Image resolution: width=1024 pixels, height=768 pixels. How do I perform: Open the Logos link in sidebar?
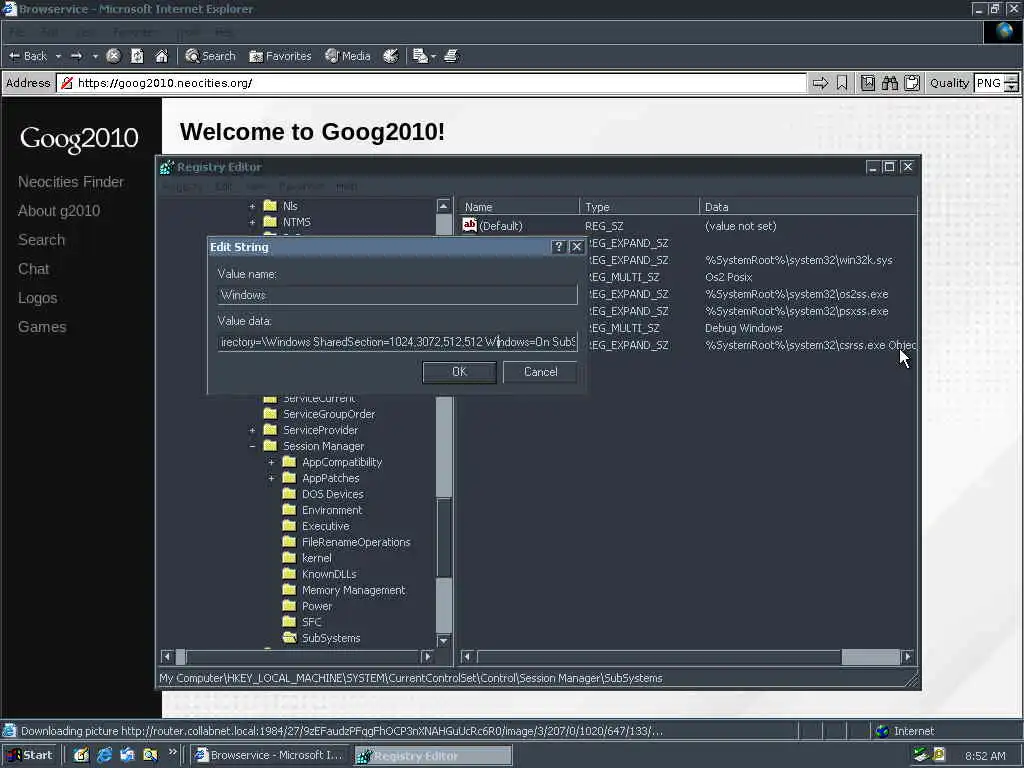point(37,298)
